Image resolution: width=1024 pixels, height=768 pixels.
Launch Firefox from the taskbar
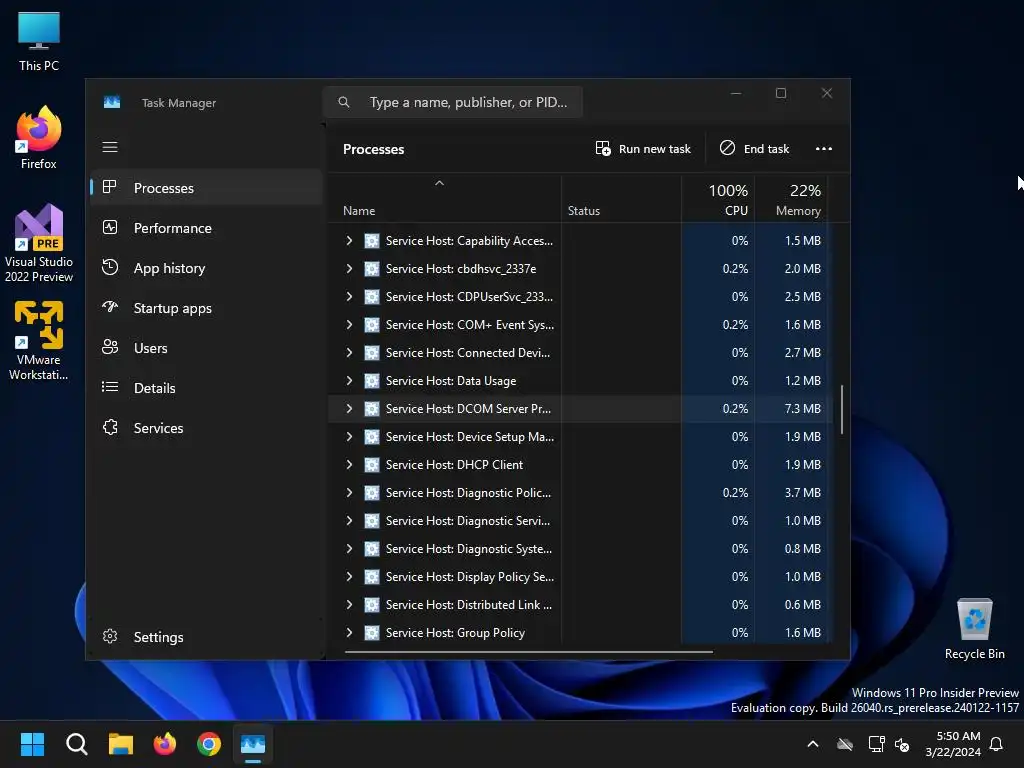pos(165,744)
